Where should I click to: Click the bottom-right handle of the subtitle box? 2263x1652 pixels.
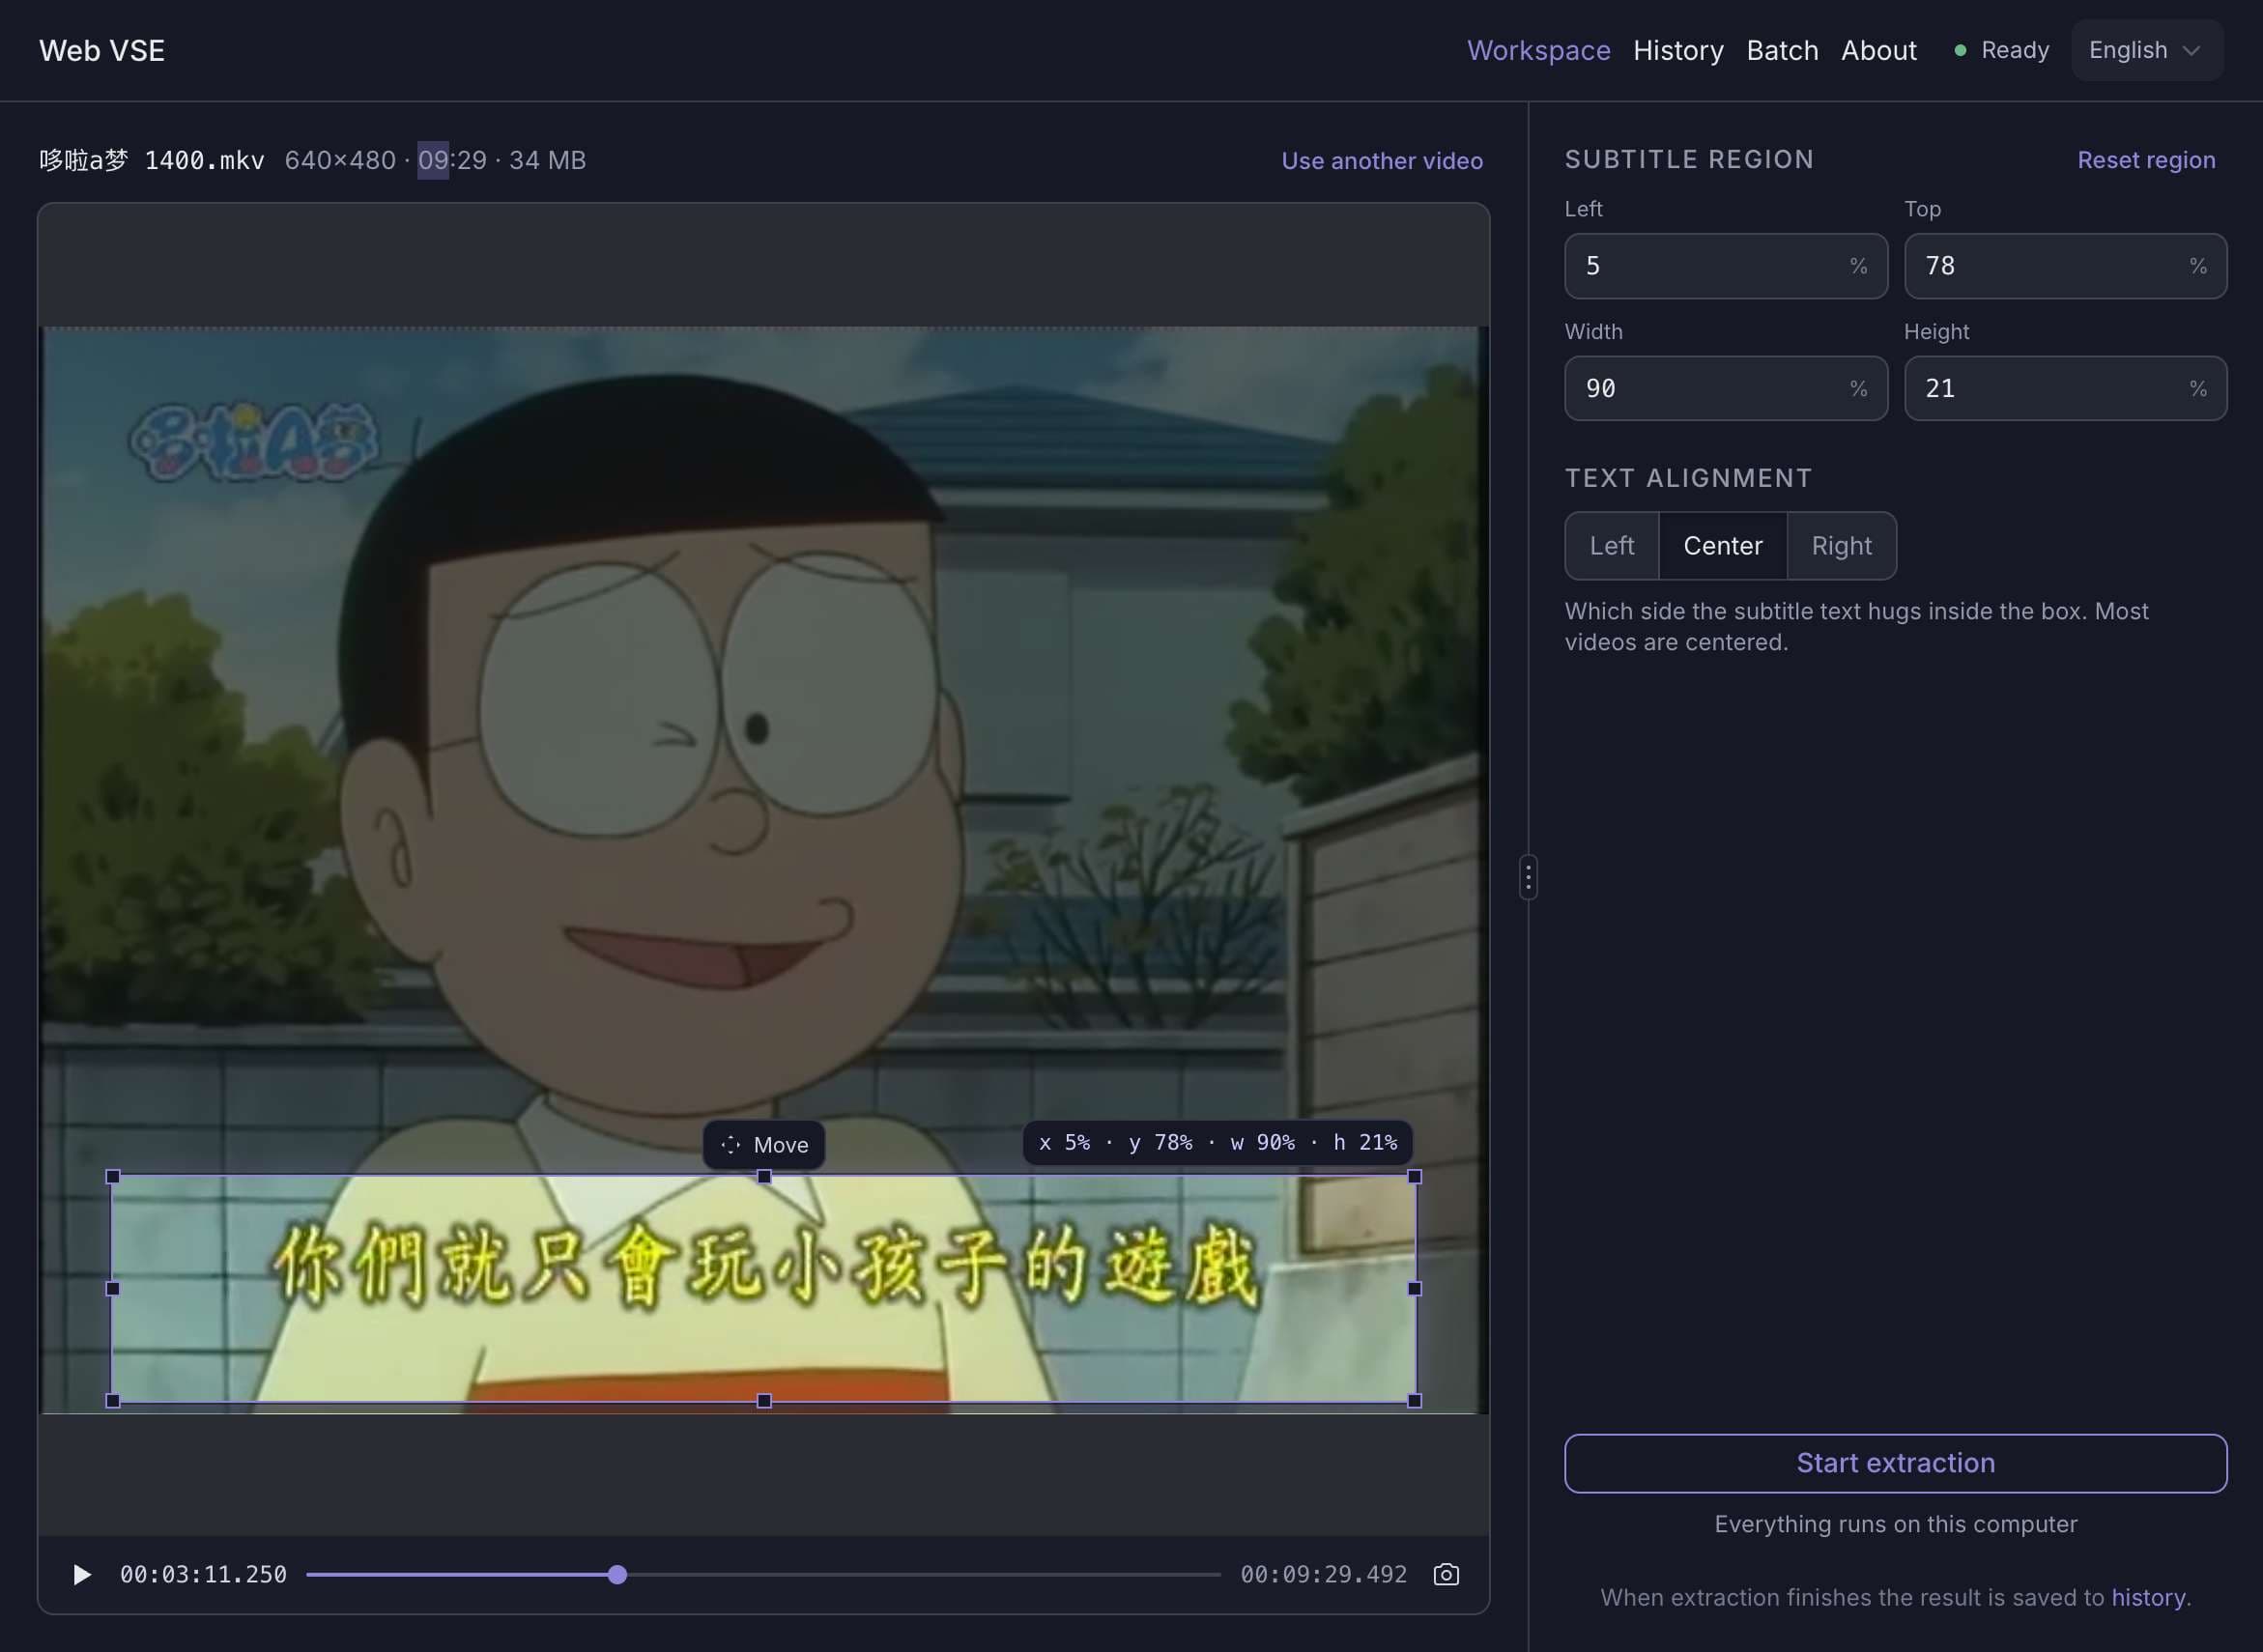[x=1414, y=1401]
